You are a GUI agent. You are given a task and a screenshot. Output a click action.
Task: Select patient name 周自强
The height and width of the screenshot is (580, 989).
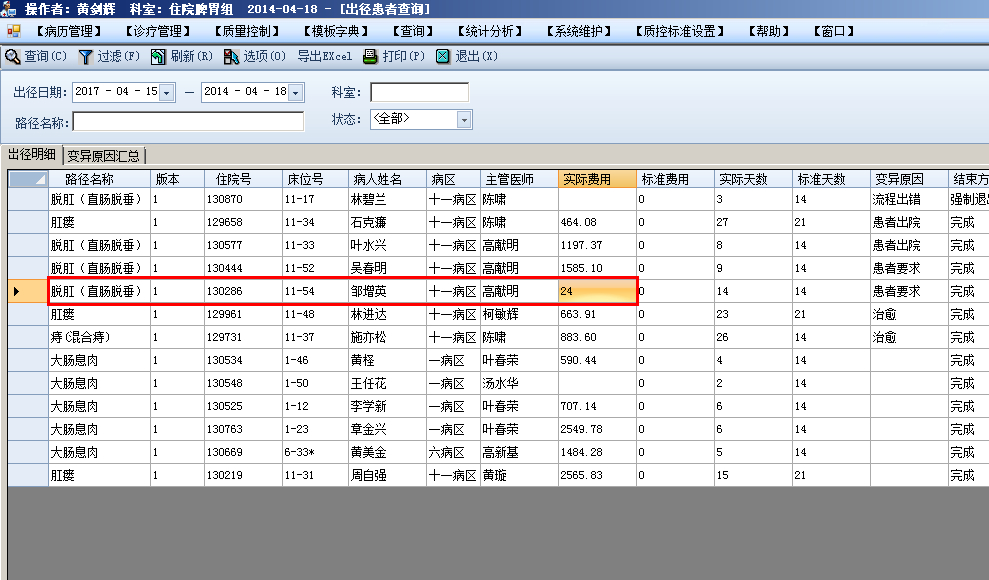point(368,475)
